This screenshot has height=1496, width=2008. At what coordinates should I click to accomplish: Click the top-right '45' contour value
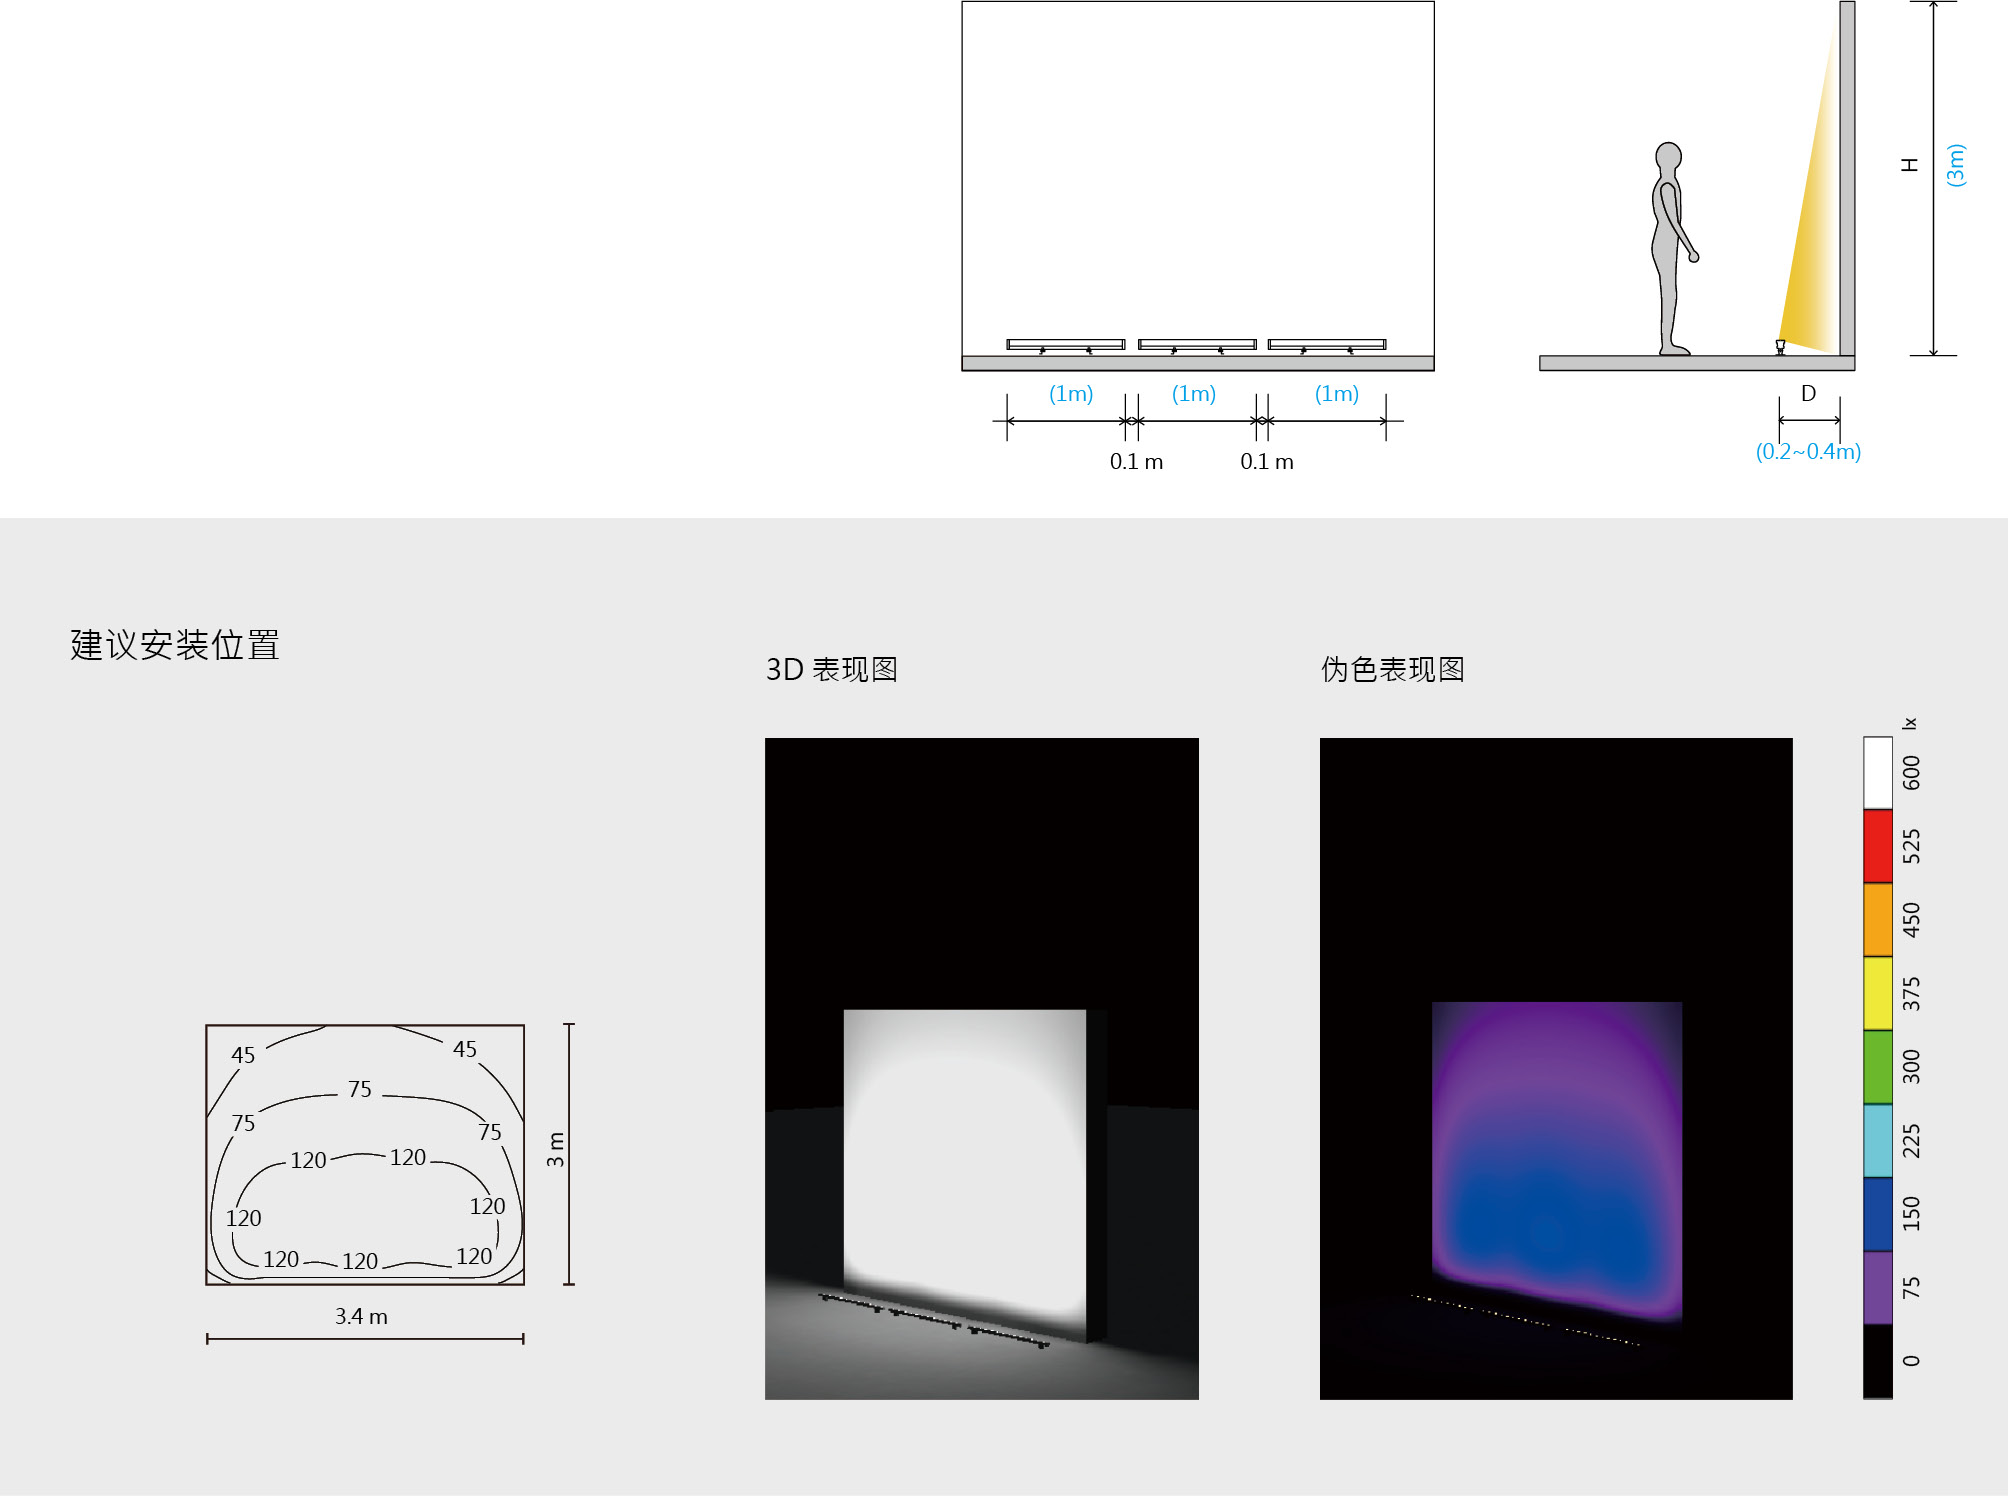point(465,1049)
